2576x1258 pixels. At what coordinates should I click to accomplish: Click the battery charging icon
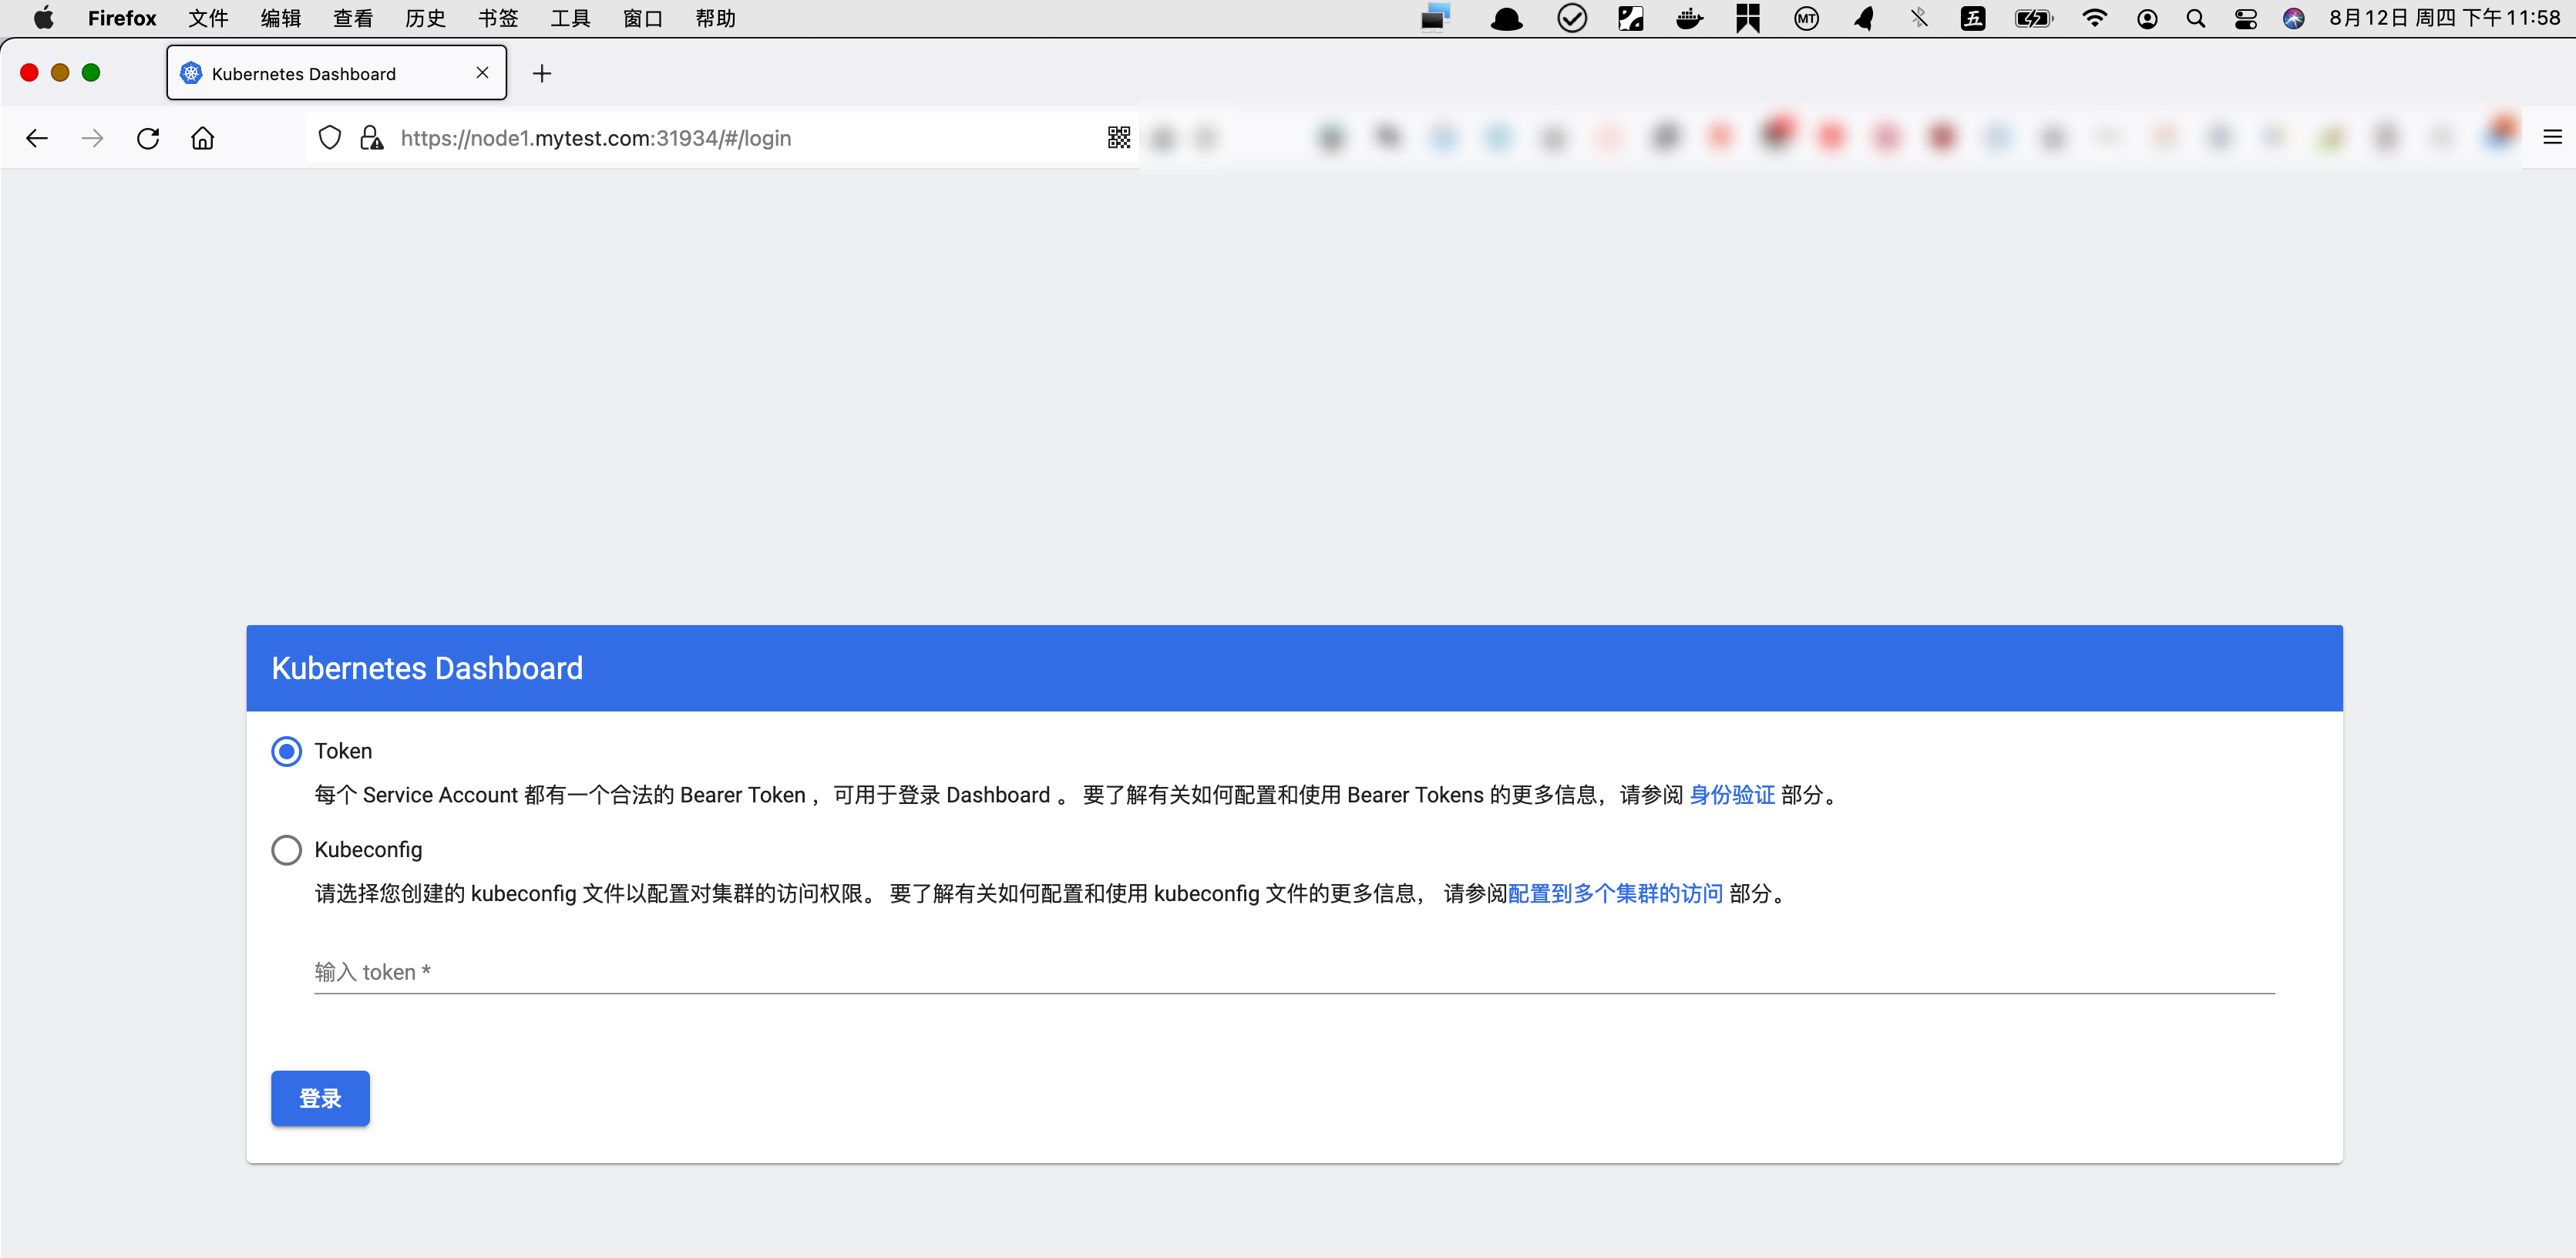[2033, 18]
